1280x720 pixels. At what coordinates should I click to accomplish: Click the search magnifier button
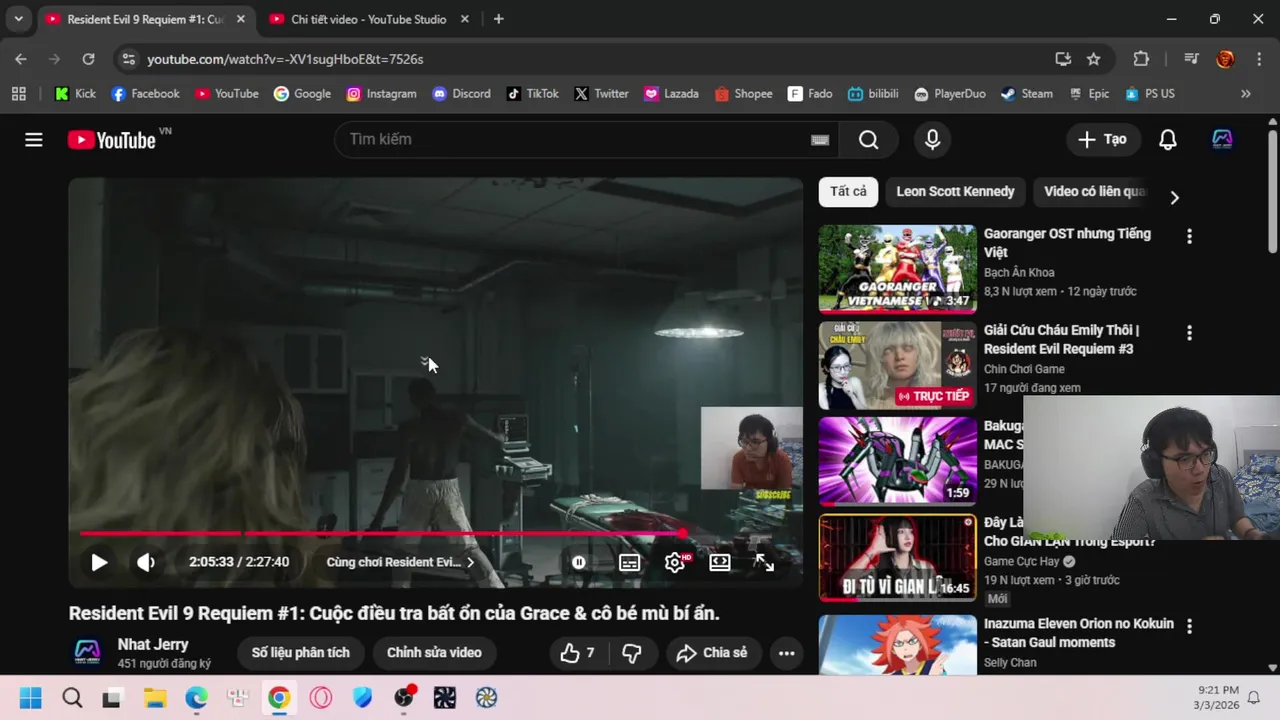pos(868,140)
